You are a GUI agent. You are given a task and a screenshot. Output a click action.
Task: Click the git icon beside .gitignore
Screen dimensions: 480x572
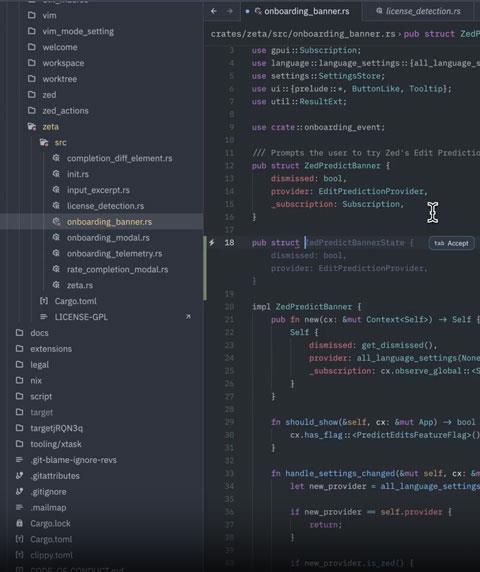[19, 491]
